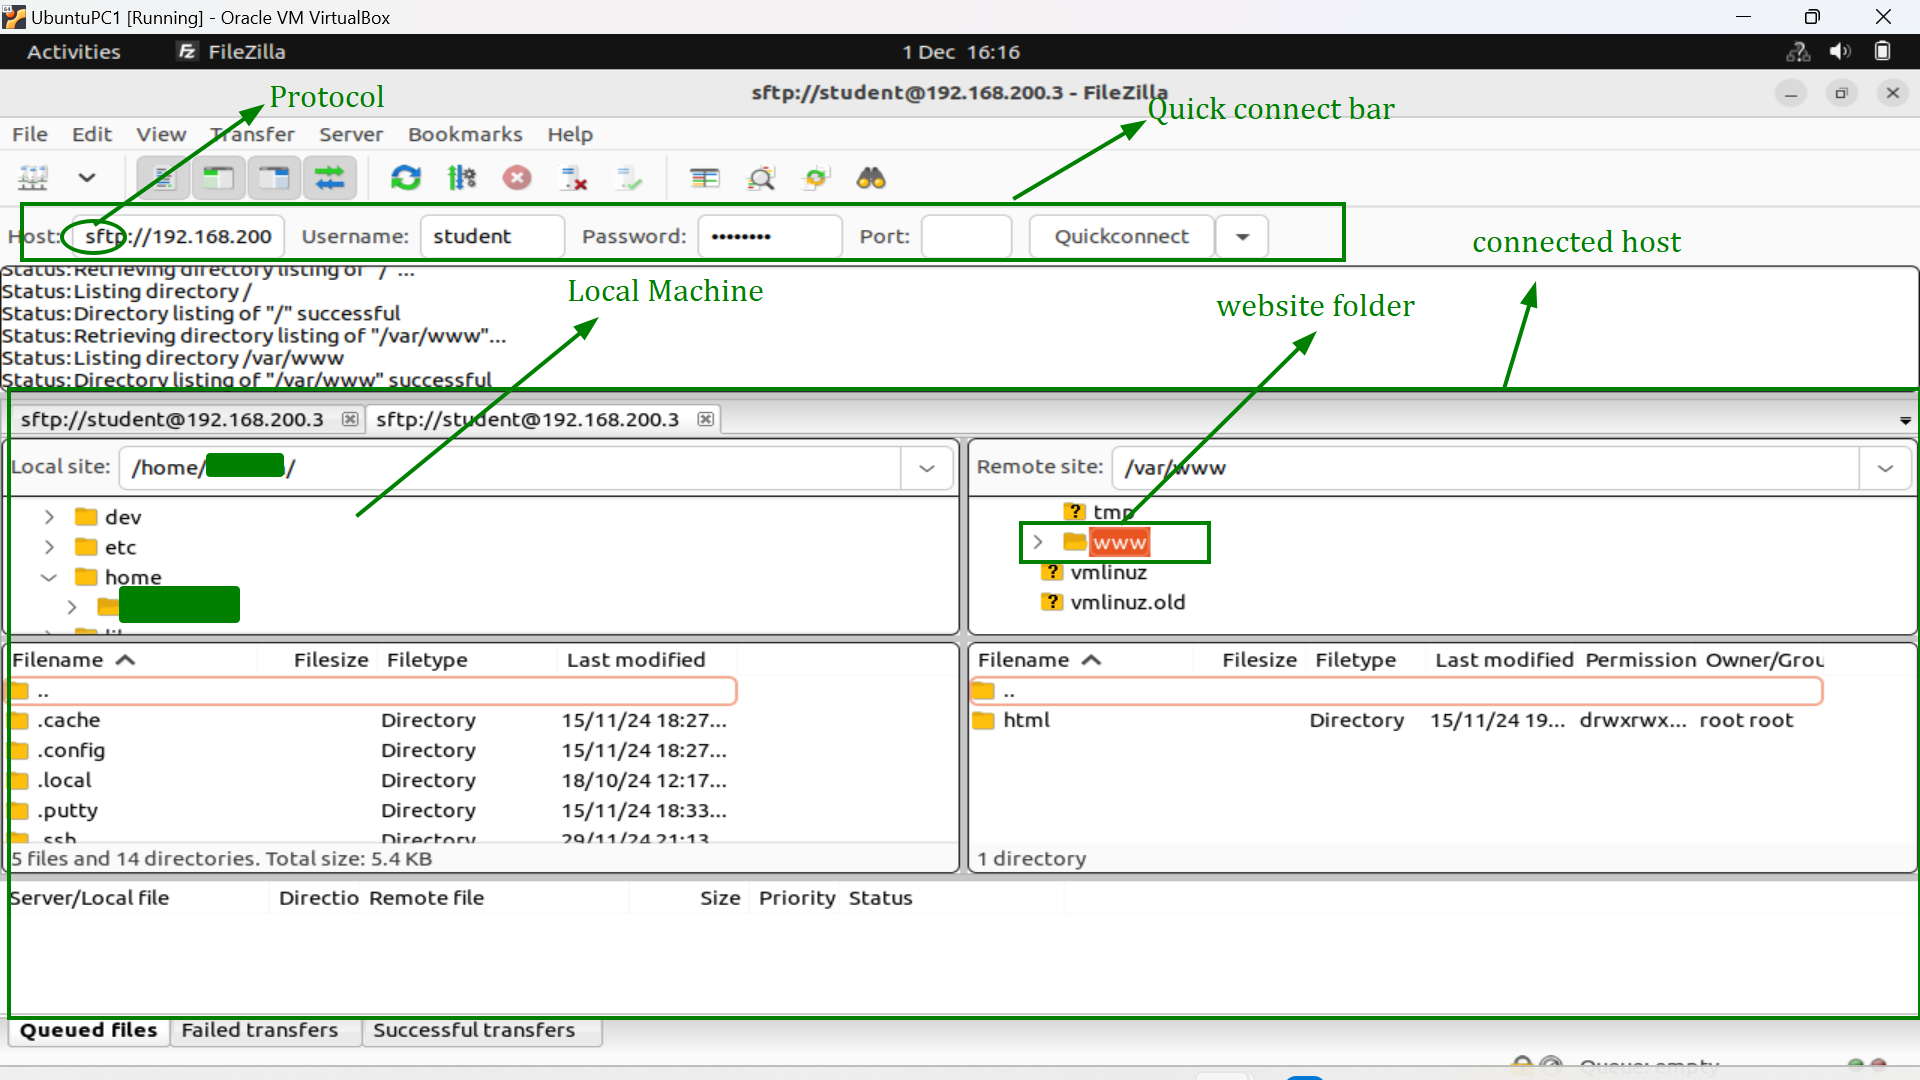Toggle the transfer queue display

pos(329,178)
